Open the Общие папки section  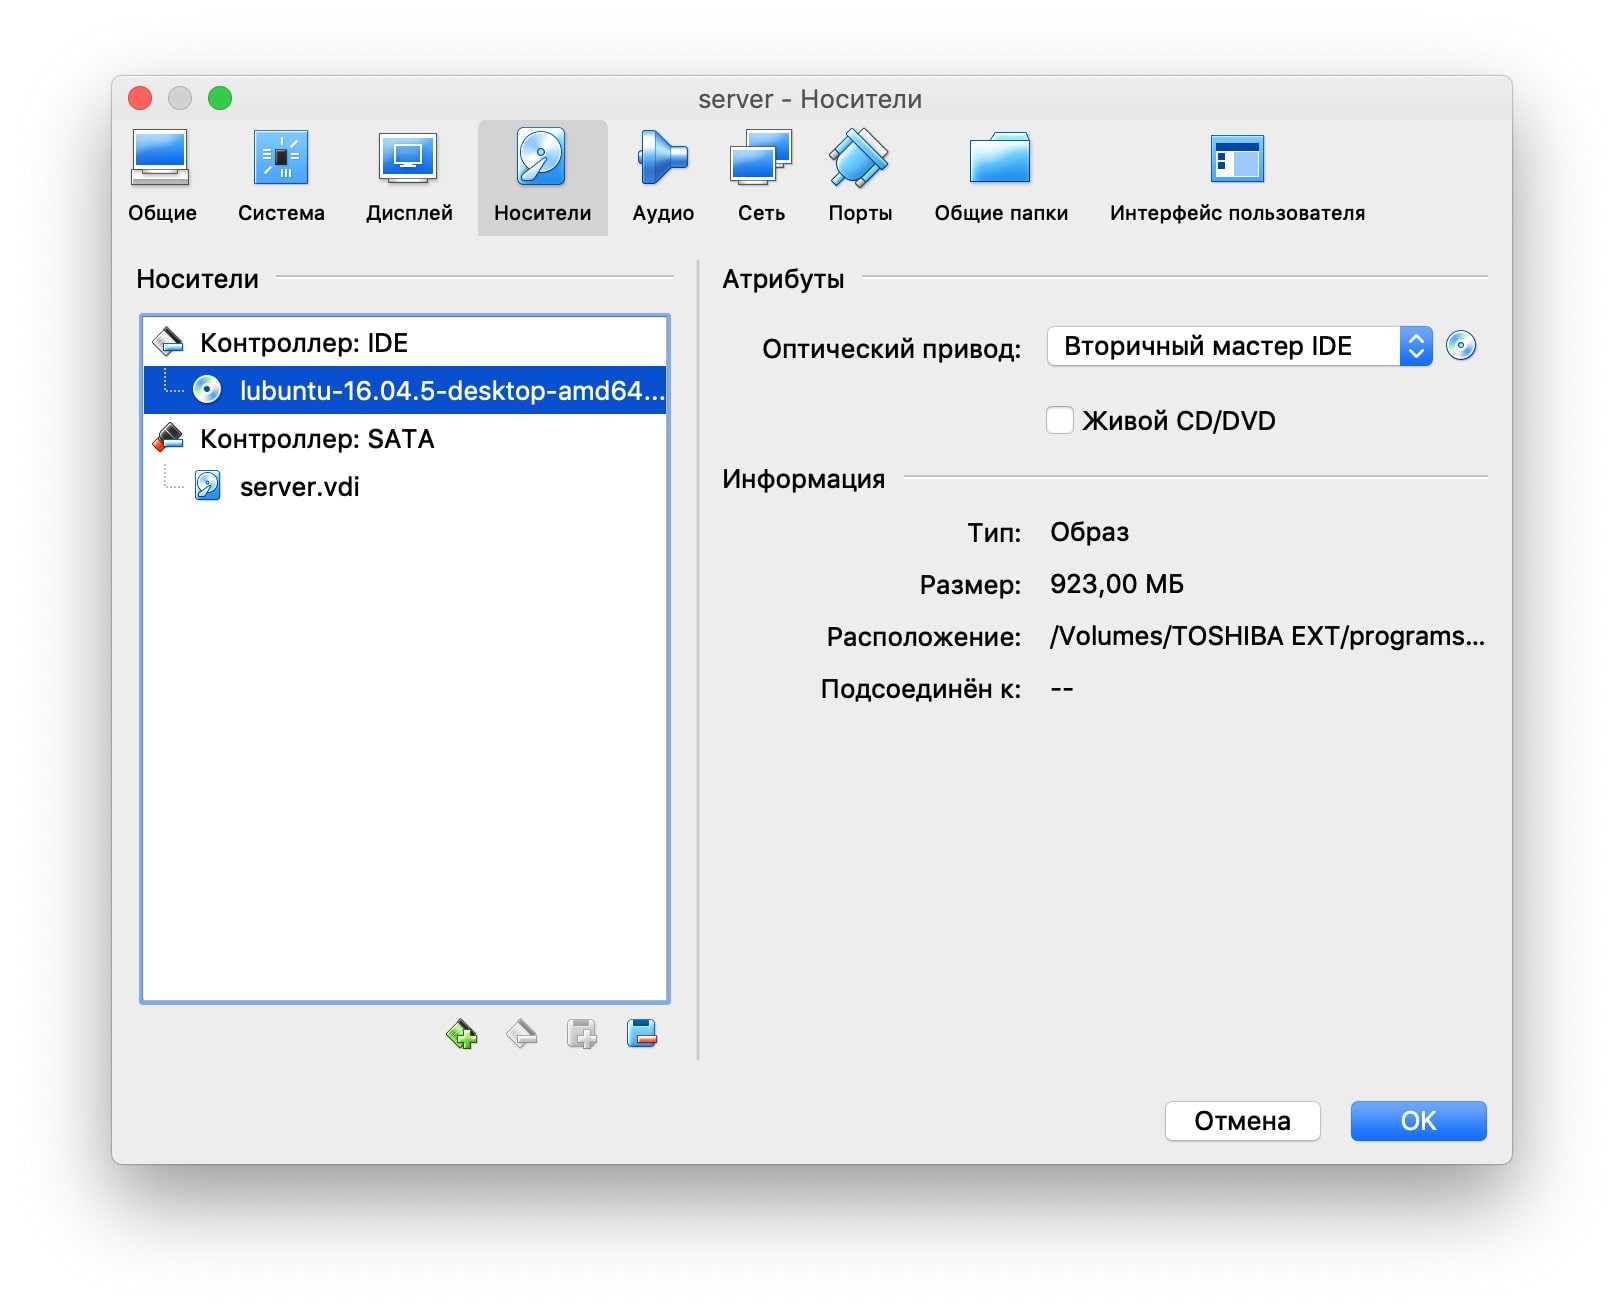pos(1000,177)
